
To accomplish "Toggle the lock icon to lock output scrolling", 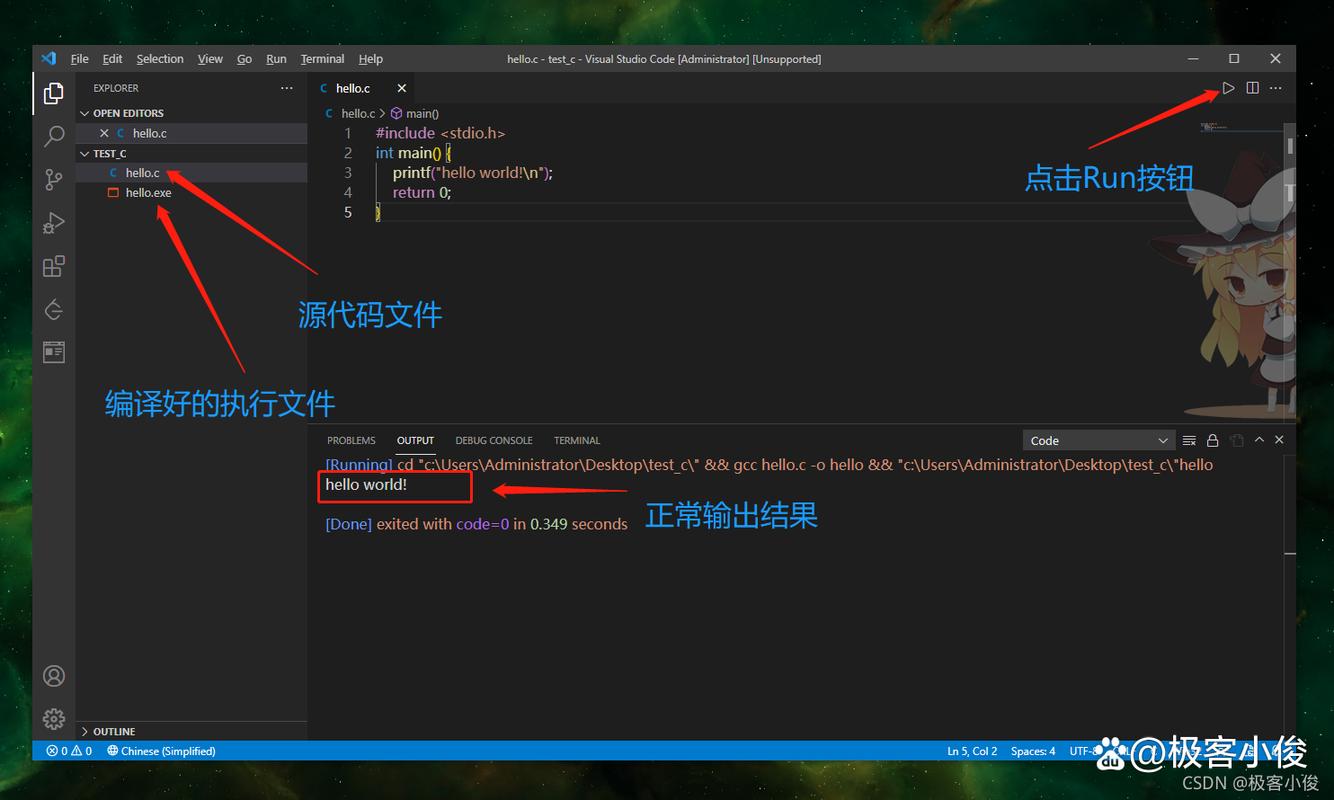I will click(1212, 440).
